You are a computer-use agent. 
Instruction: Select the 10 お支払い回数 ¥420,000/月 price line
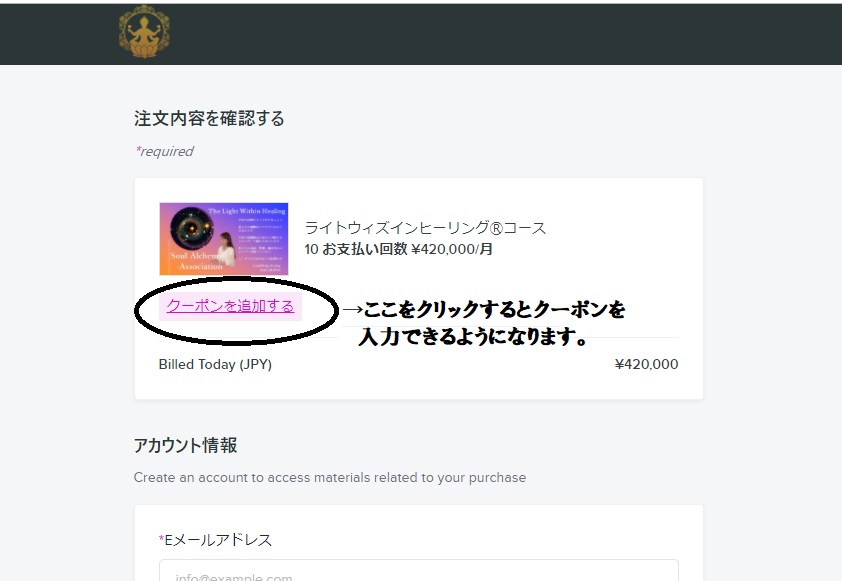pos(398,249)
